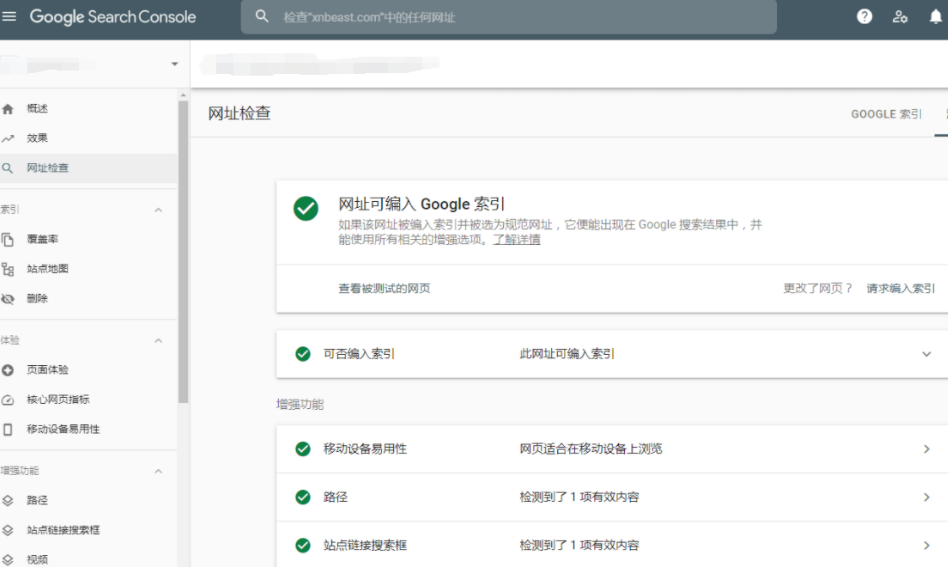Open the property selector dropdown
This screenshot has width=948, height=567.
(175, 64)
